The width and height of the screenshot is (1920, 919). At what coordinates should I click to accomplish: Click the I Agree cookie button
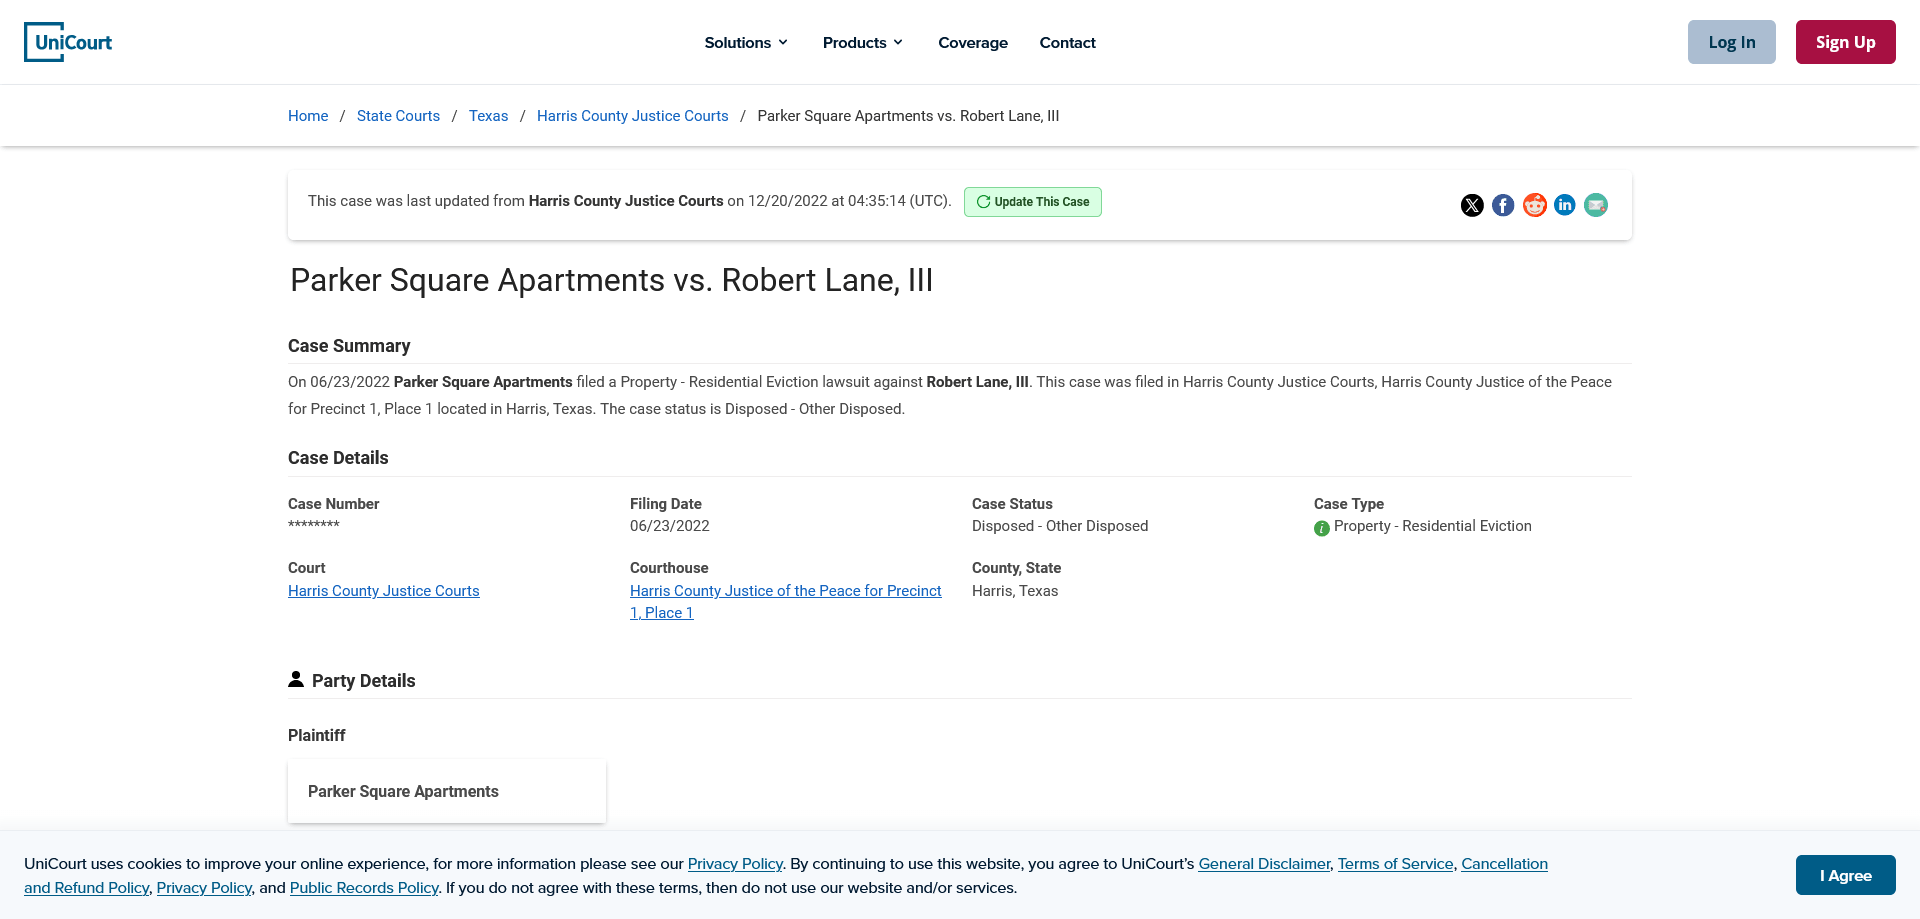(1846, 875)
